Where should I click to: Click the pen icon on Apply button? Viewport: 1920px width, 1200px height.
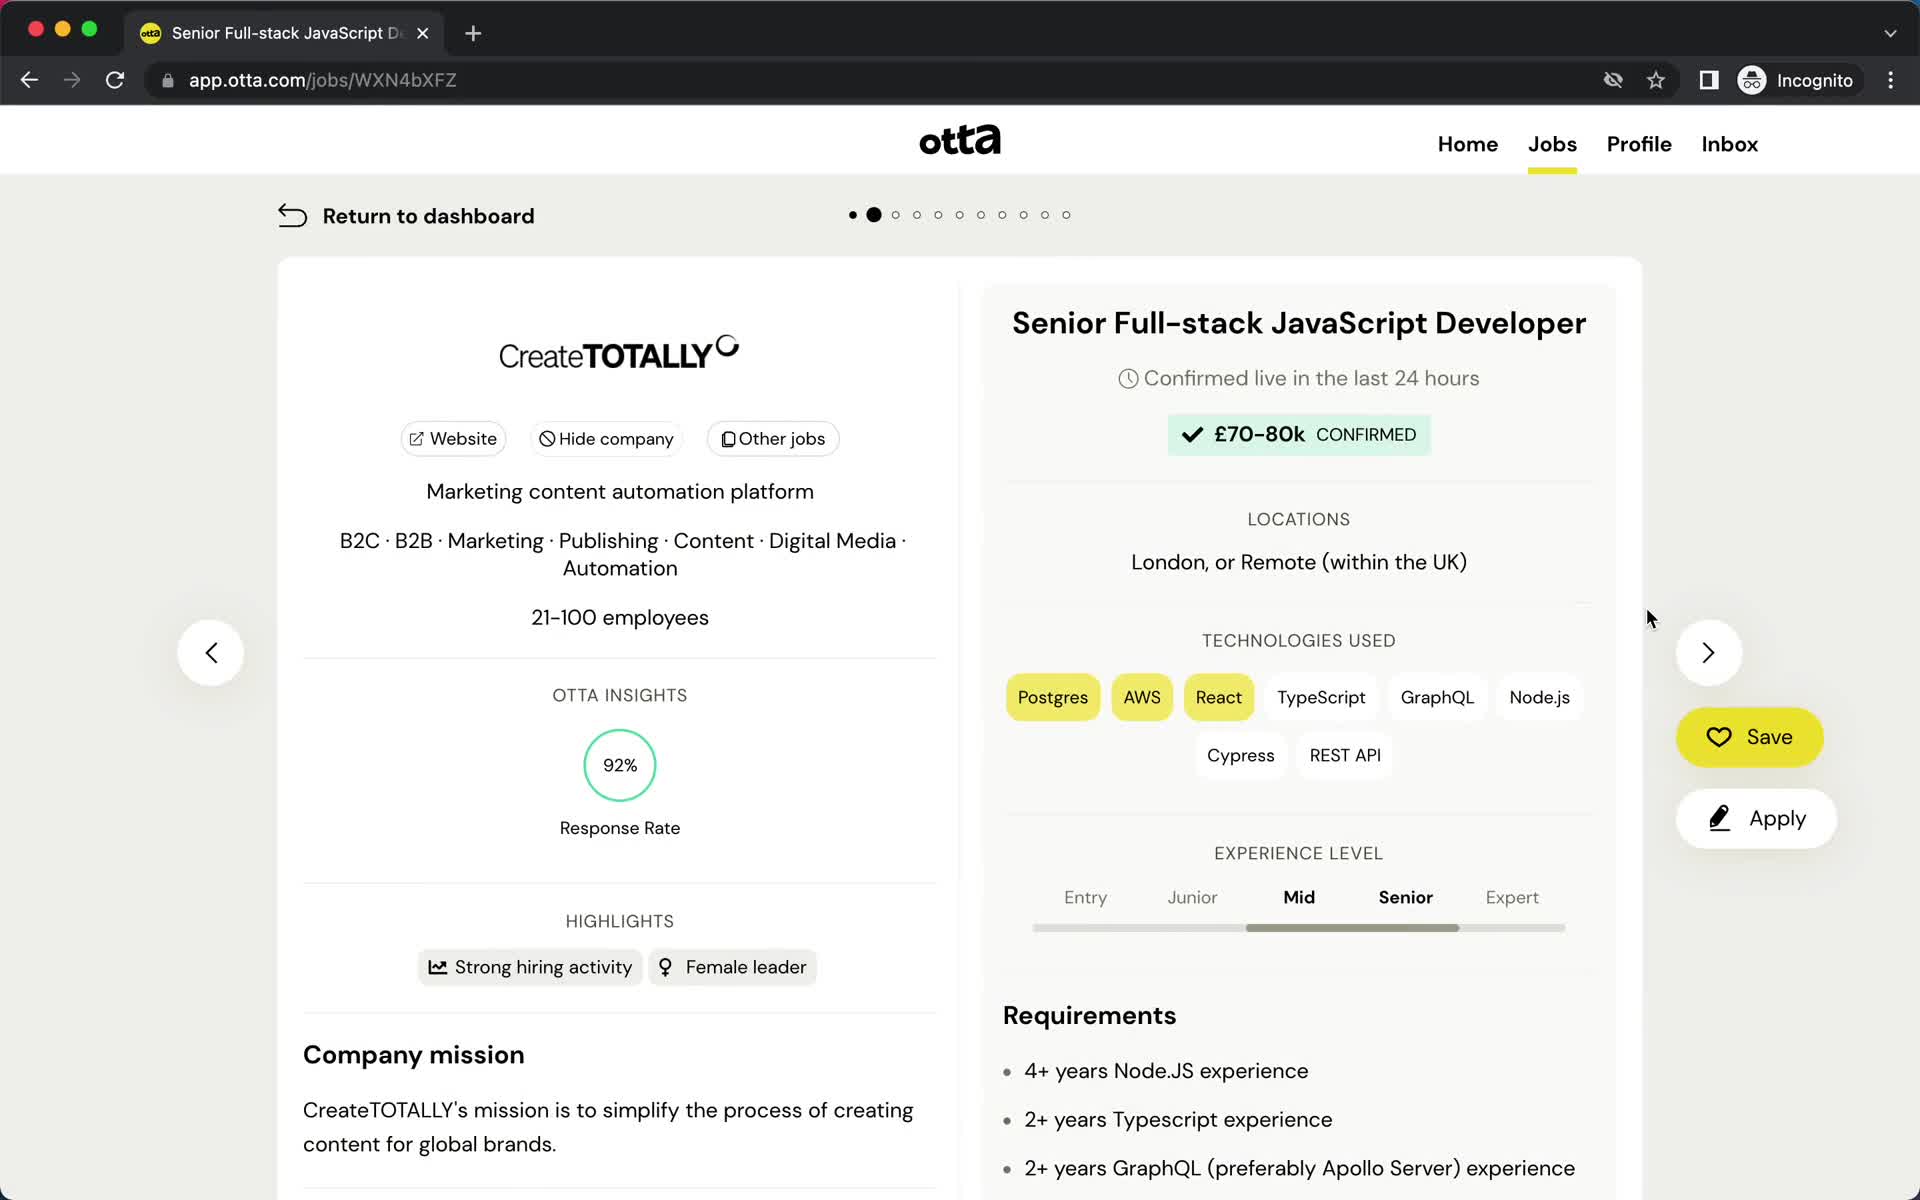tap(1719, 819)
